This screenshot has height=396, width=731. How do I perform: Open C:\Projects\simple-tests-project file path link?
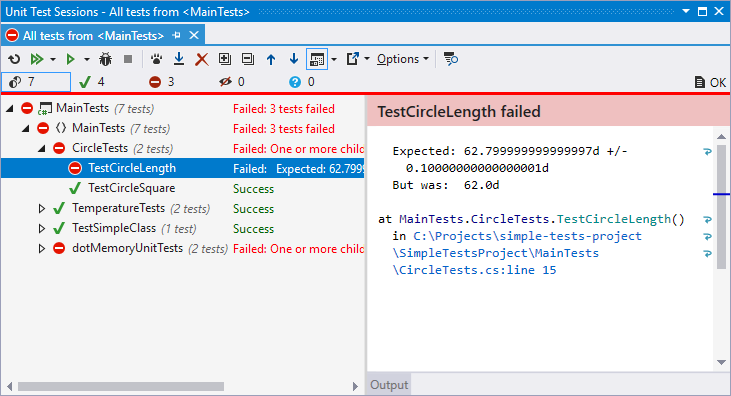pos(527,236)
